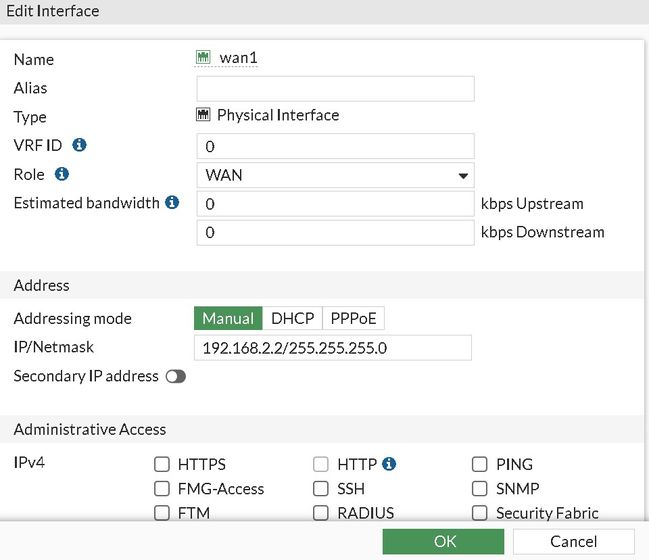The height and width of the screenshot is (560, 649).
Task: Click the info icon next to Role
Action: (62, 174)
